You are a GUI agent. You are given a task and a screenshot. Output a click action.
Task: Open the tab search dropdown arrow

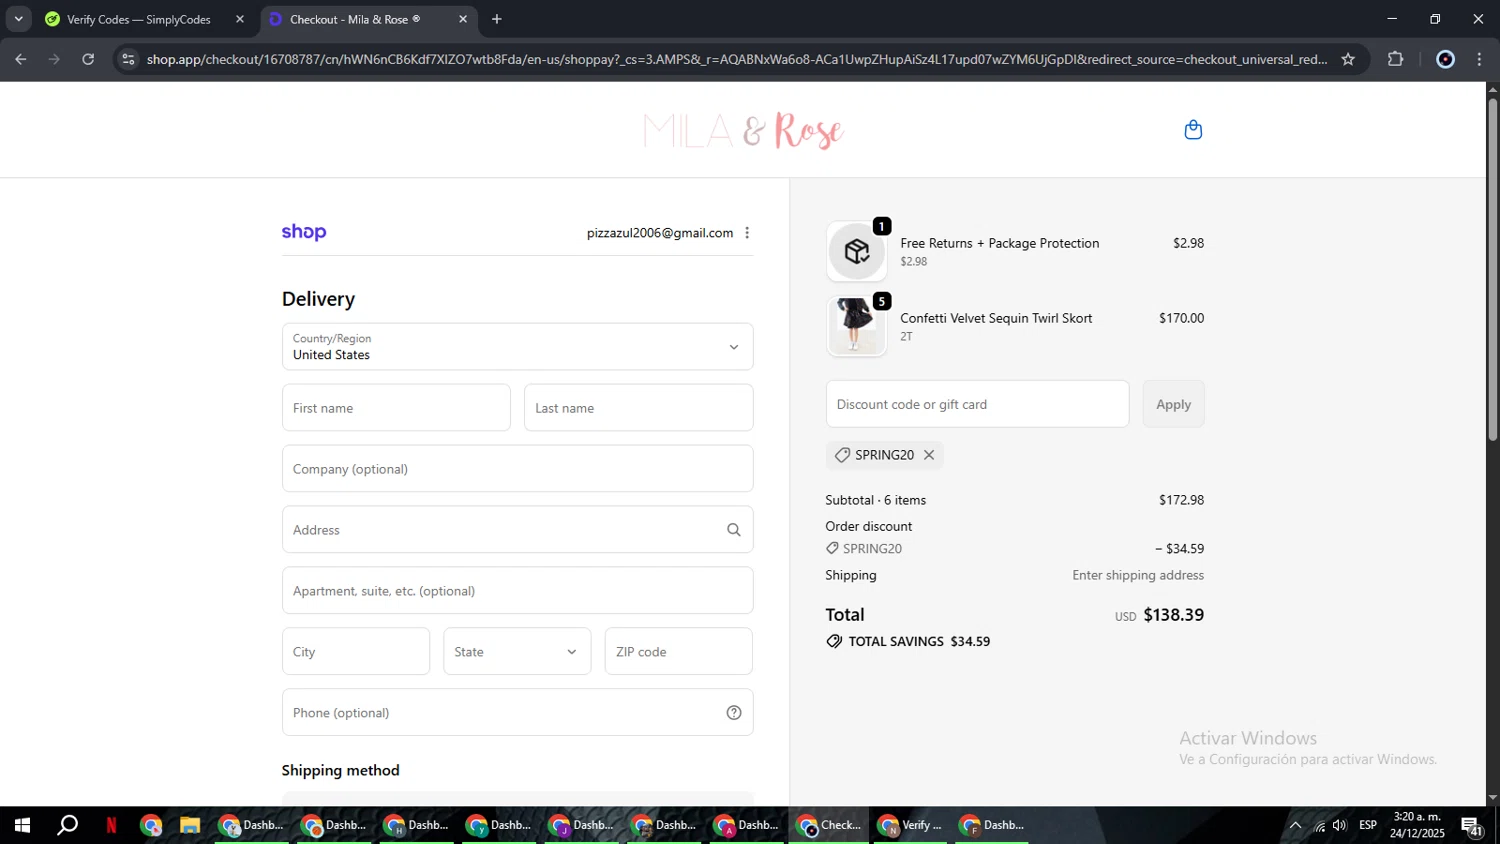click(x=18, y=19)
